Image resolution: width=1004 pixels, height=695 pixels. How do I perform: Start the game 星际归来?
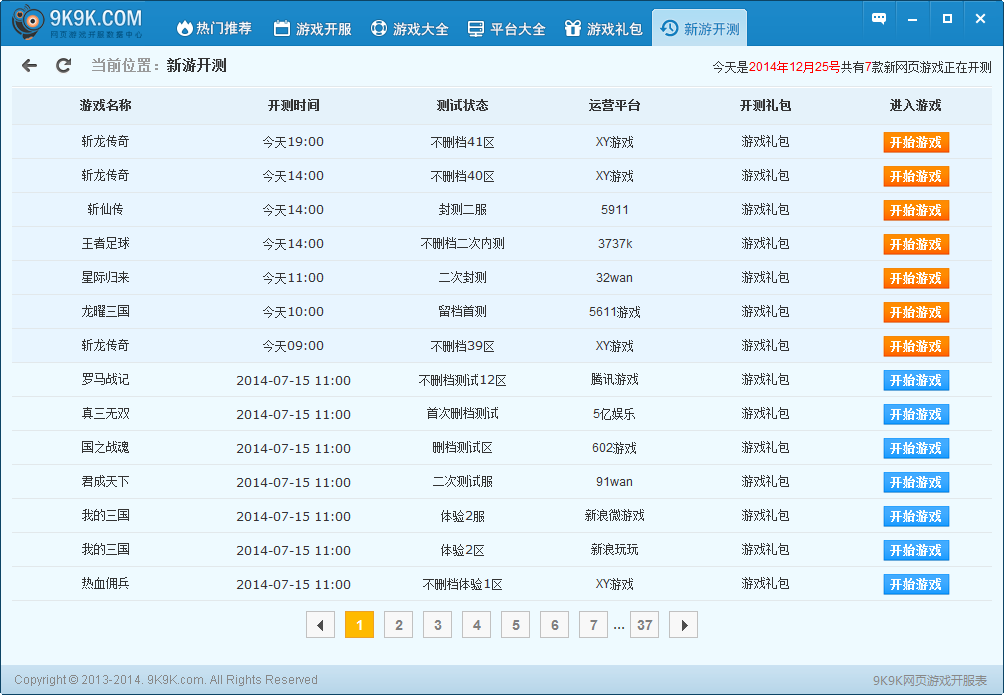[916, 278]
